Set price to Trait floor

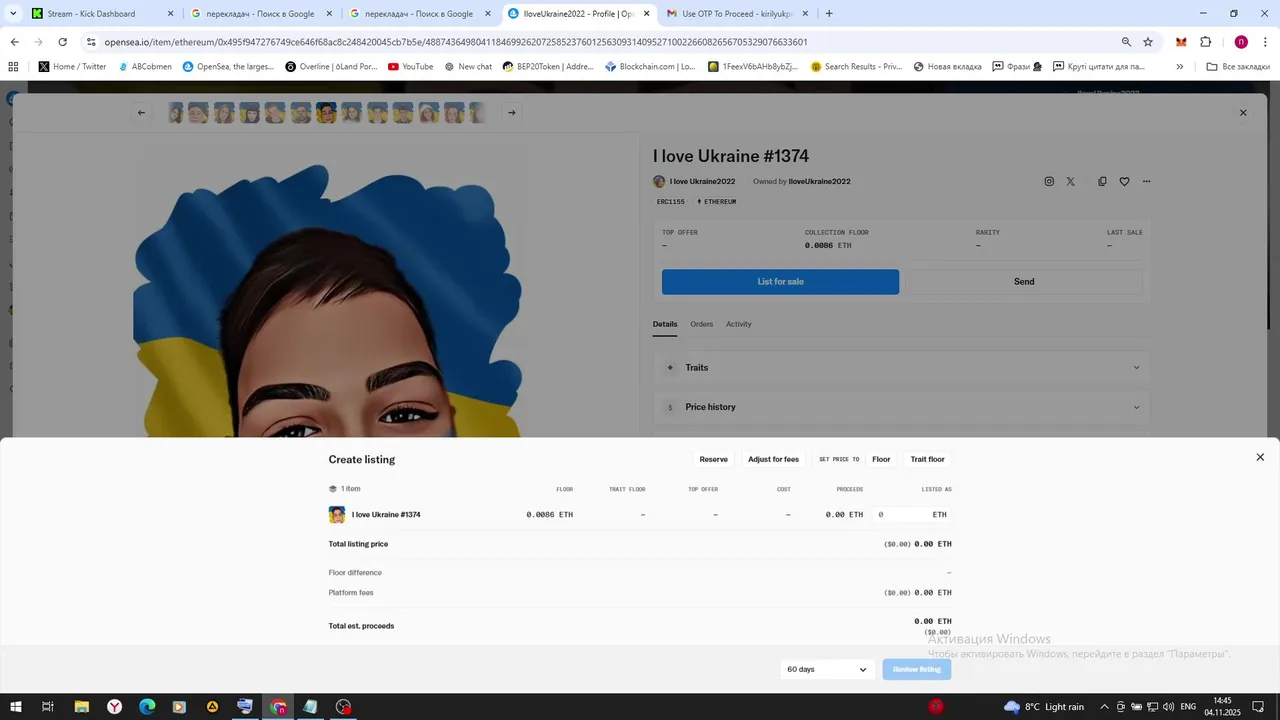(x=927, y=459)
